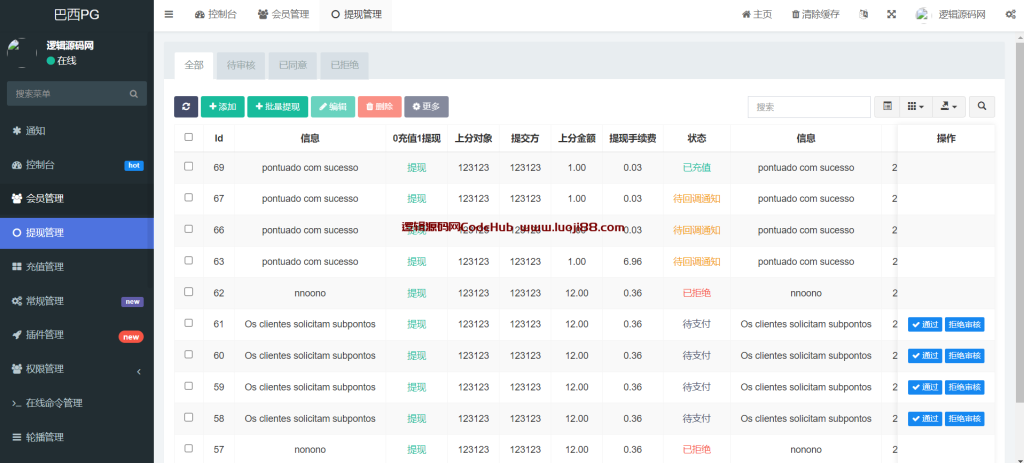Image resolution: width=1024 pixels, height=463 pixels.
Task: Click the 6.96 fee value in row 63
Action: [632, 262]
